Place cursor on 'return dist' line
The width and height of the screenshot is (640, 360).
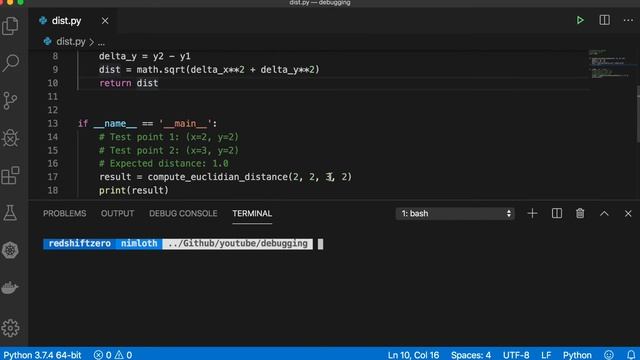pos(129,83)
